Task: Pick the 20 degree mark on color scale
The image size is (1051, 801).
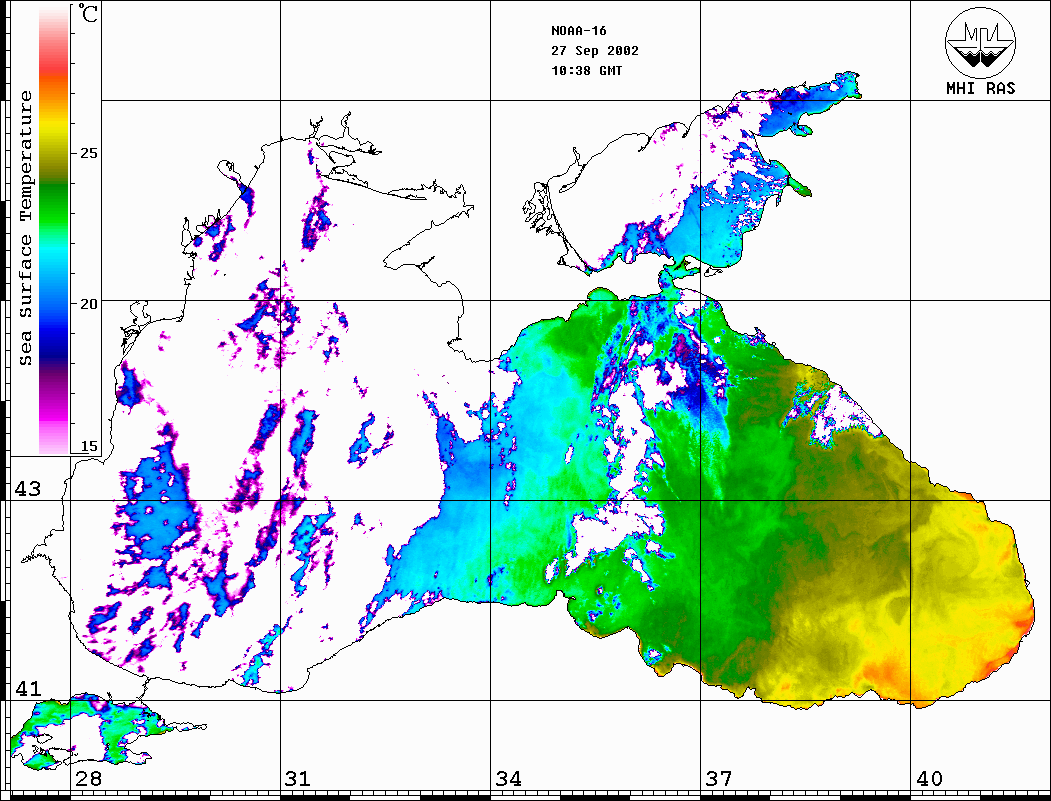Action: click(88, 304)
